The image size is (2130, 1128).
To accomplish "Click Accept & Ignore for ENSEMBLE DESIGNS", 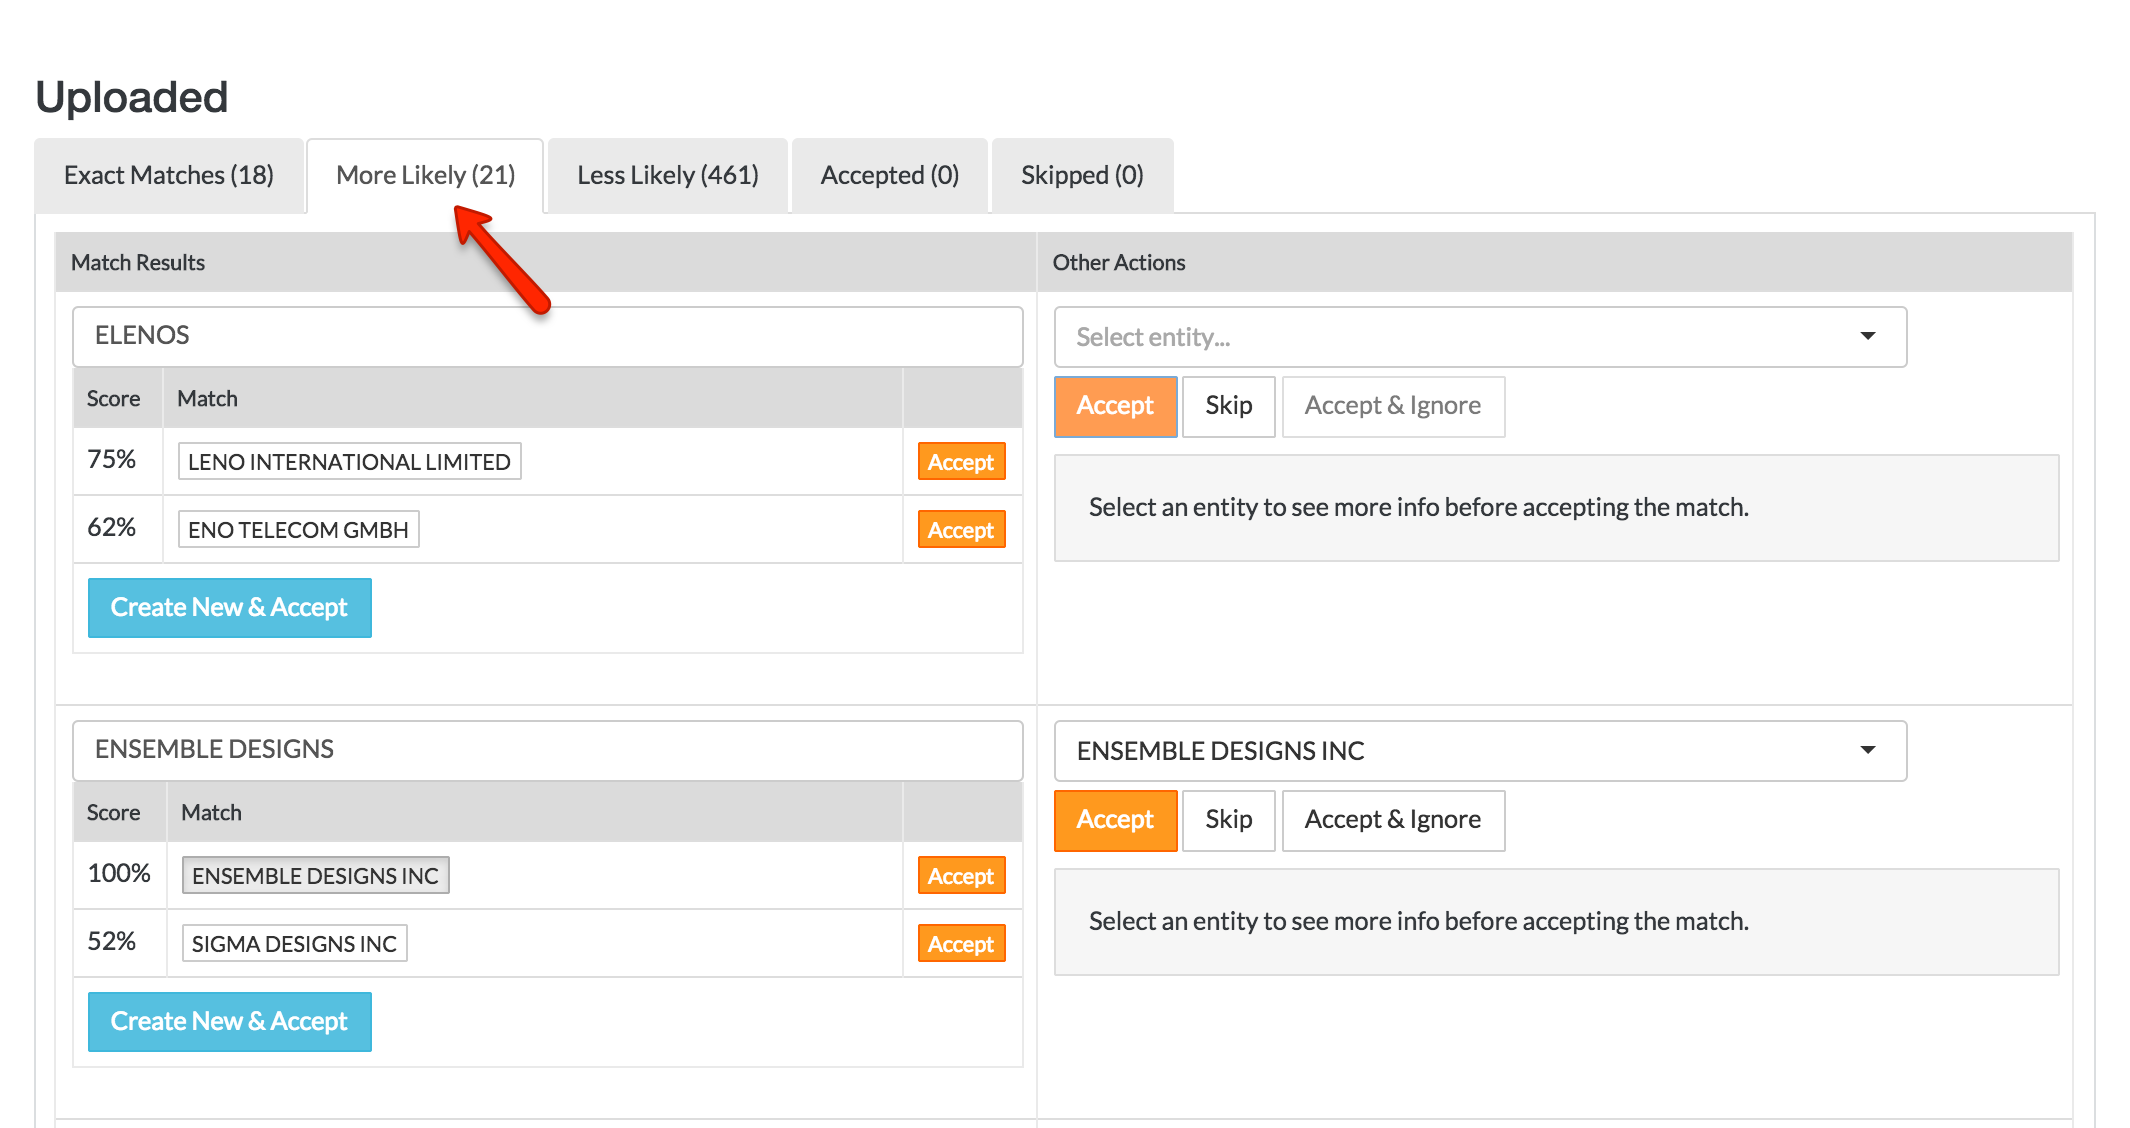I will tap(1392, 820).
